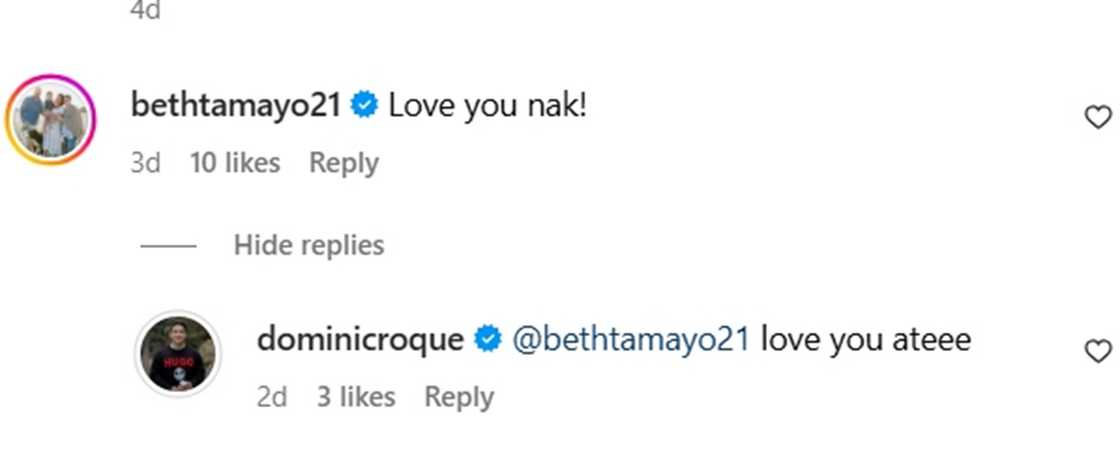
Task: Open dominicroque's profile picture
Action: (x=177, y=354)
